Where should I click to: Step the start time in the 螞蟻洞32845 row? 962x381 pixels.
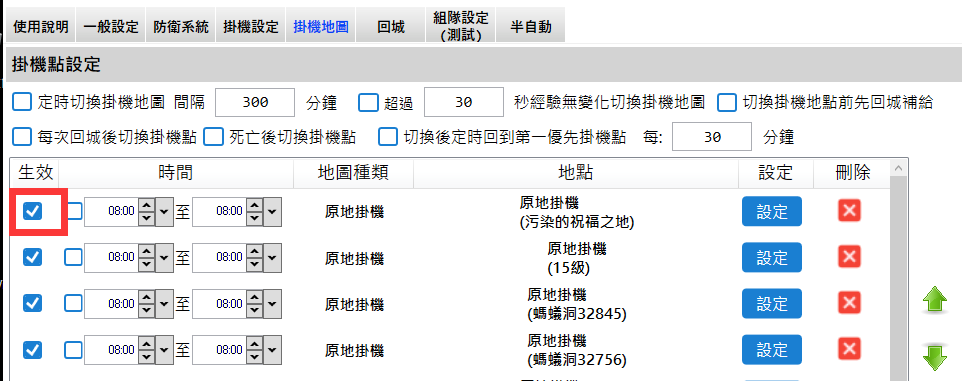click(147, 303)
